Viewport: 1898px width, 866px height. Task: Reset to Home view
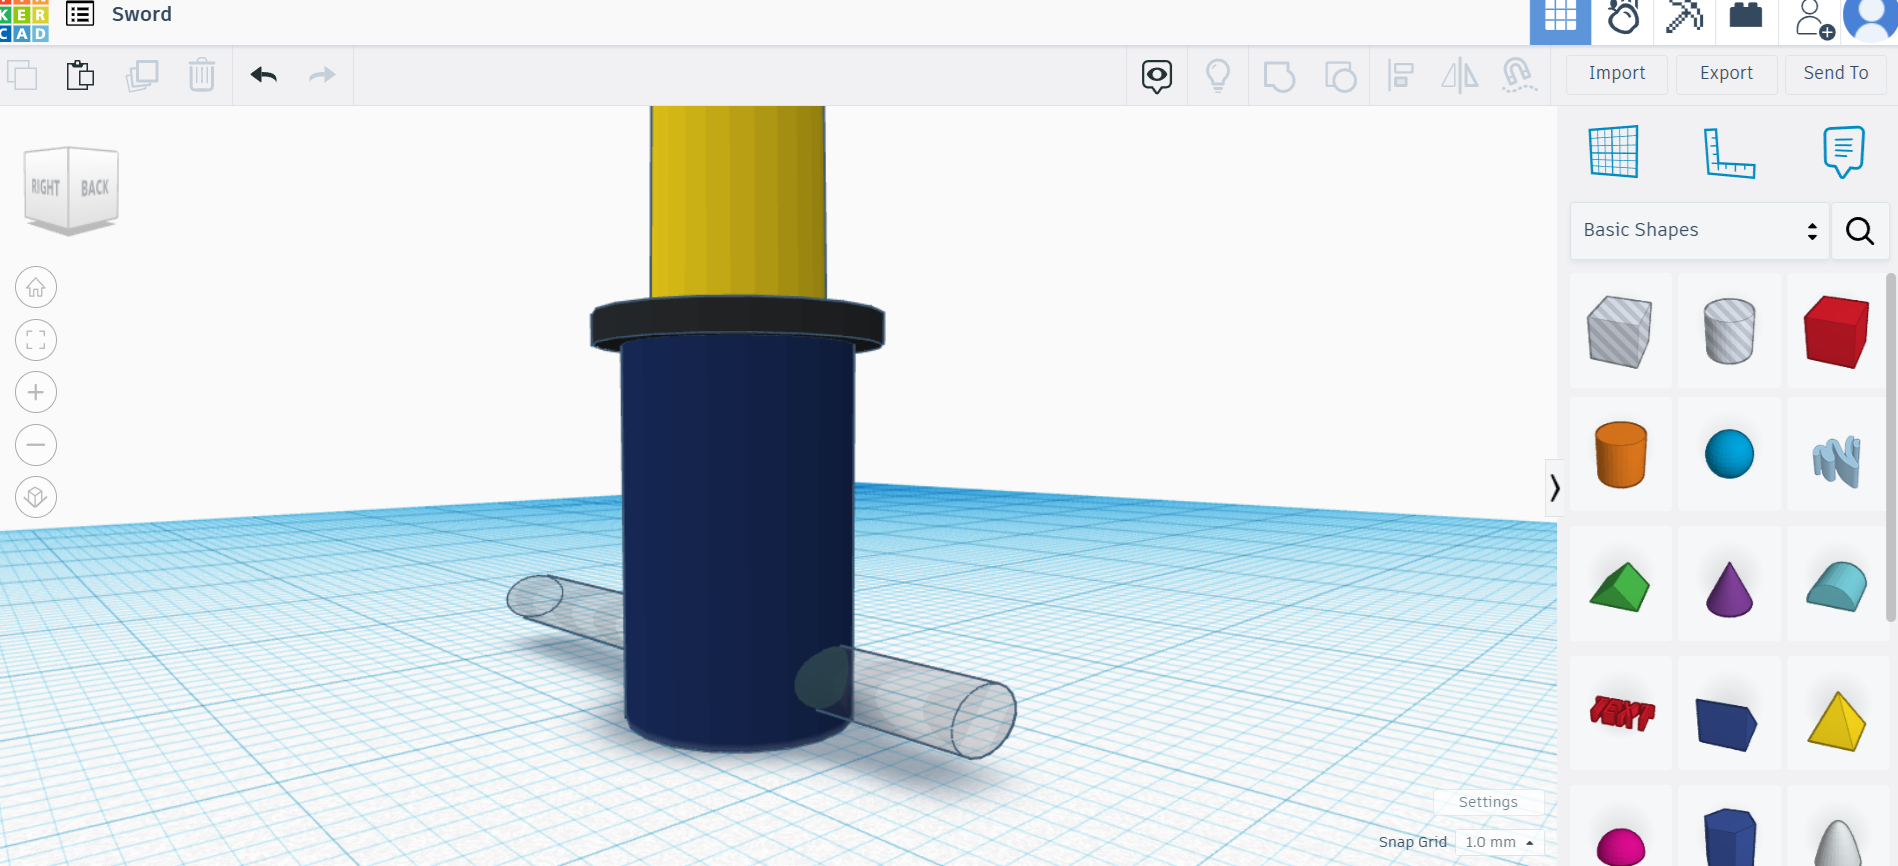[36, 288]
